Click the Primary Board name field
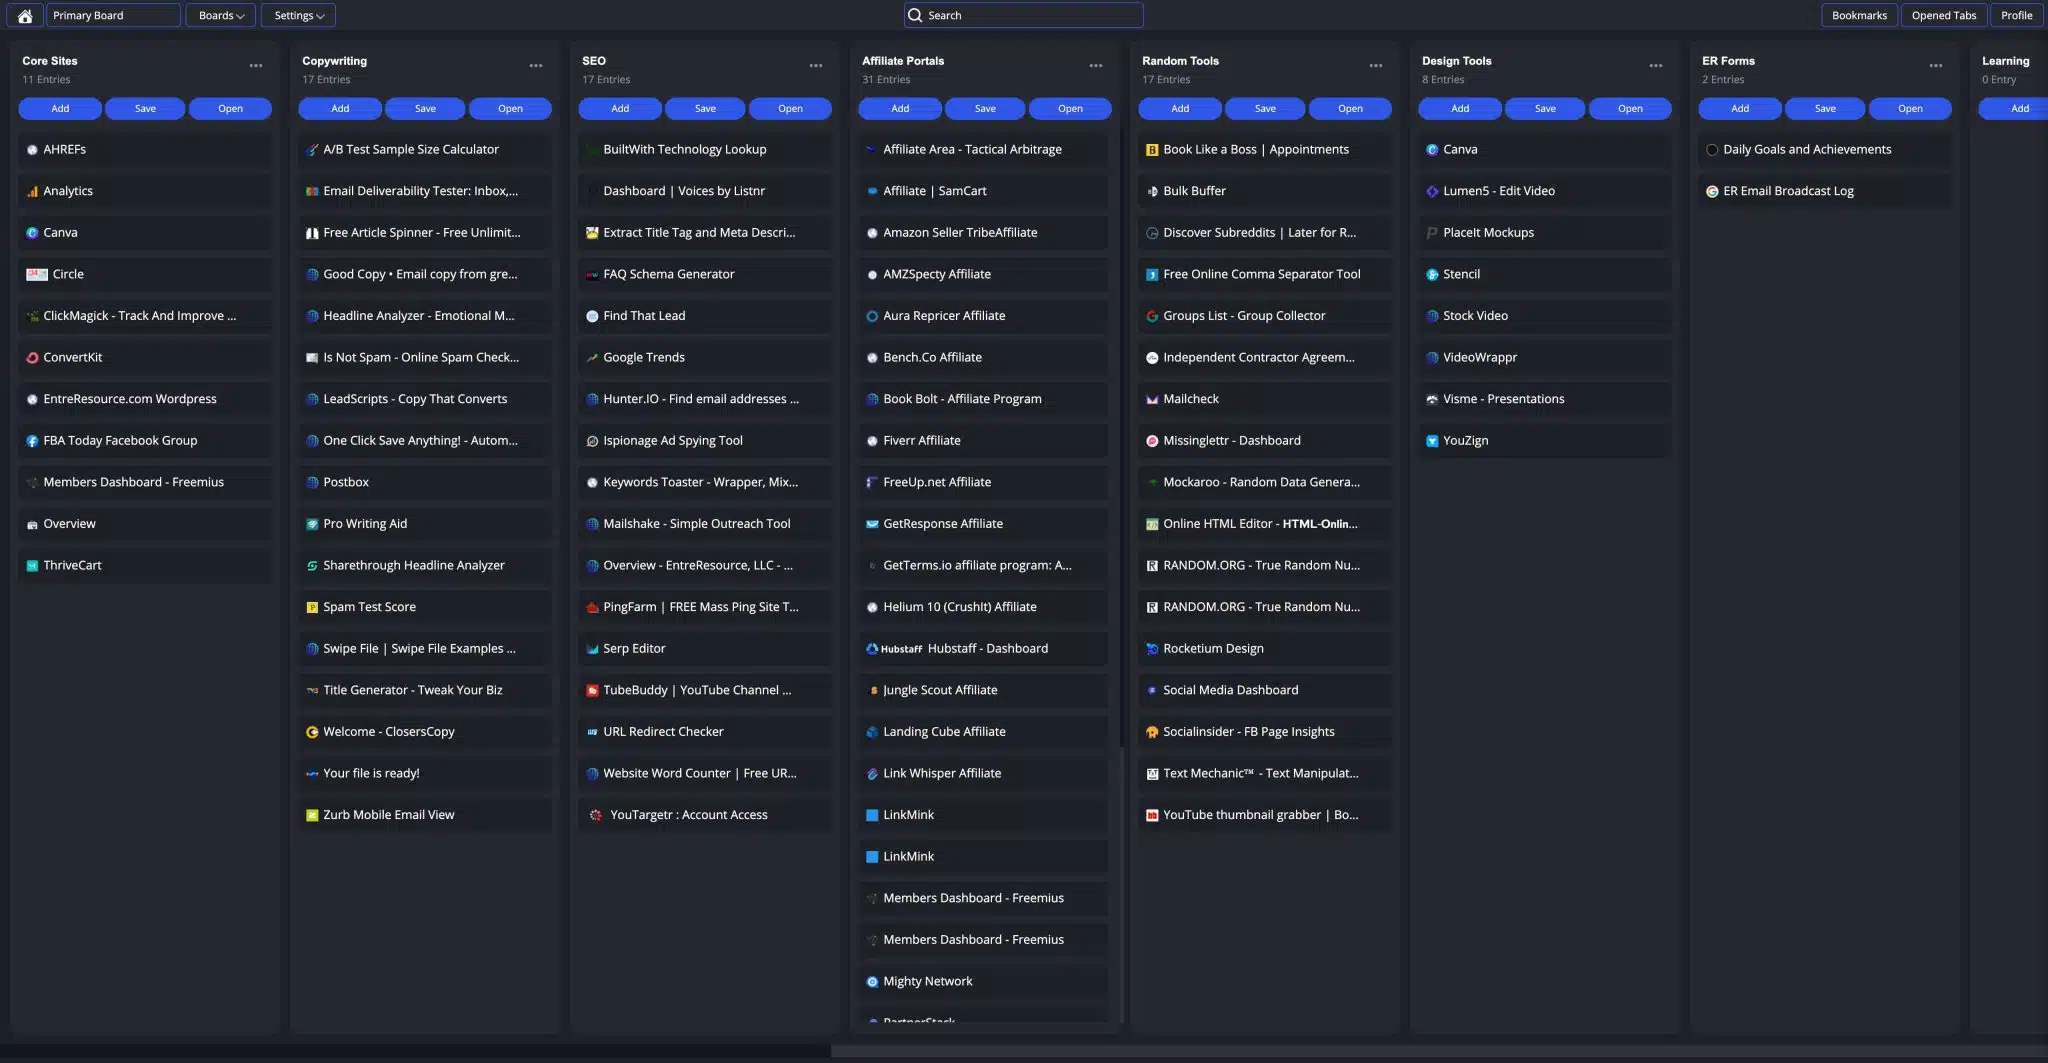 point(113,15)
